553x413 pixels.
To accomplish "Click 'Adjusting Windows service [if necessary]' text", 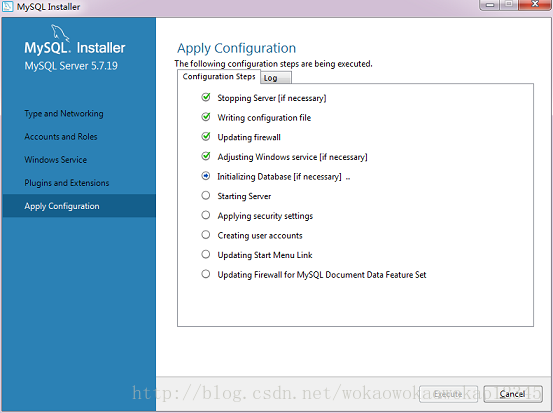I will (x=292, y=157).
